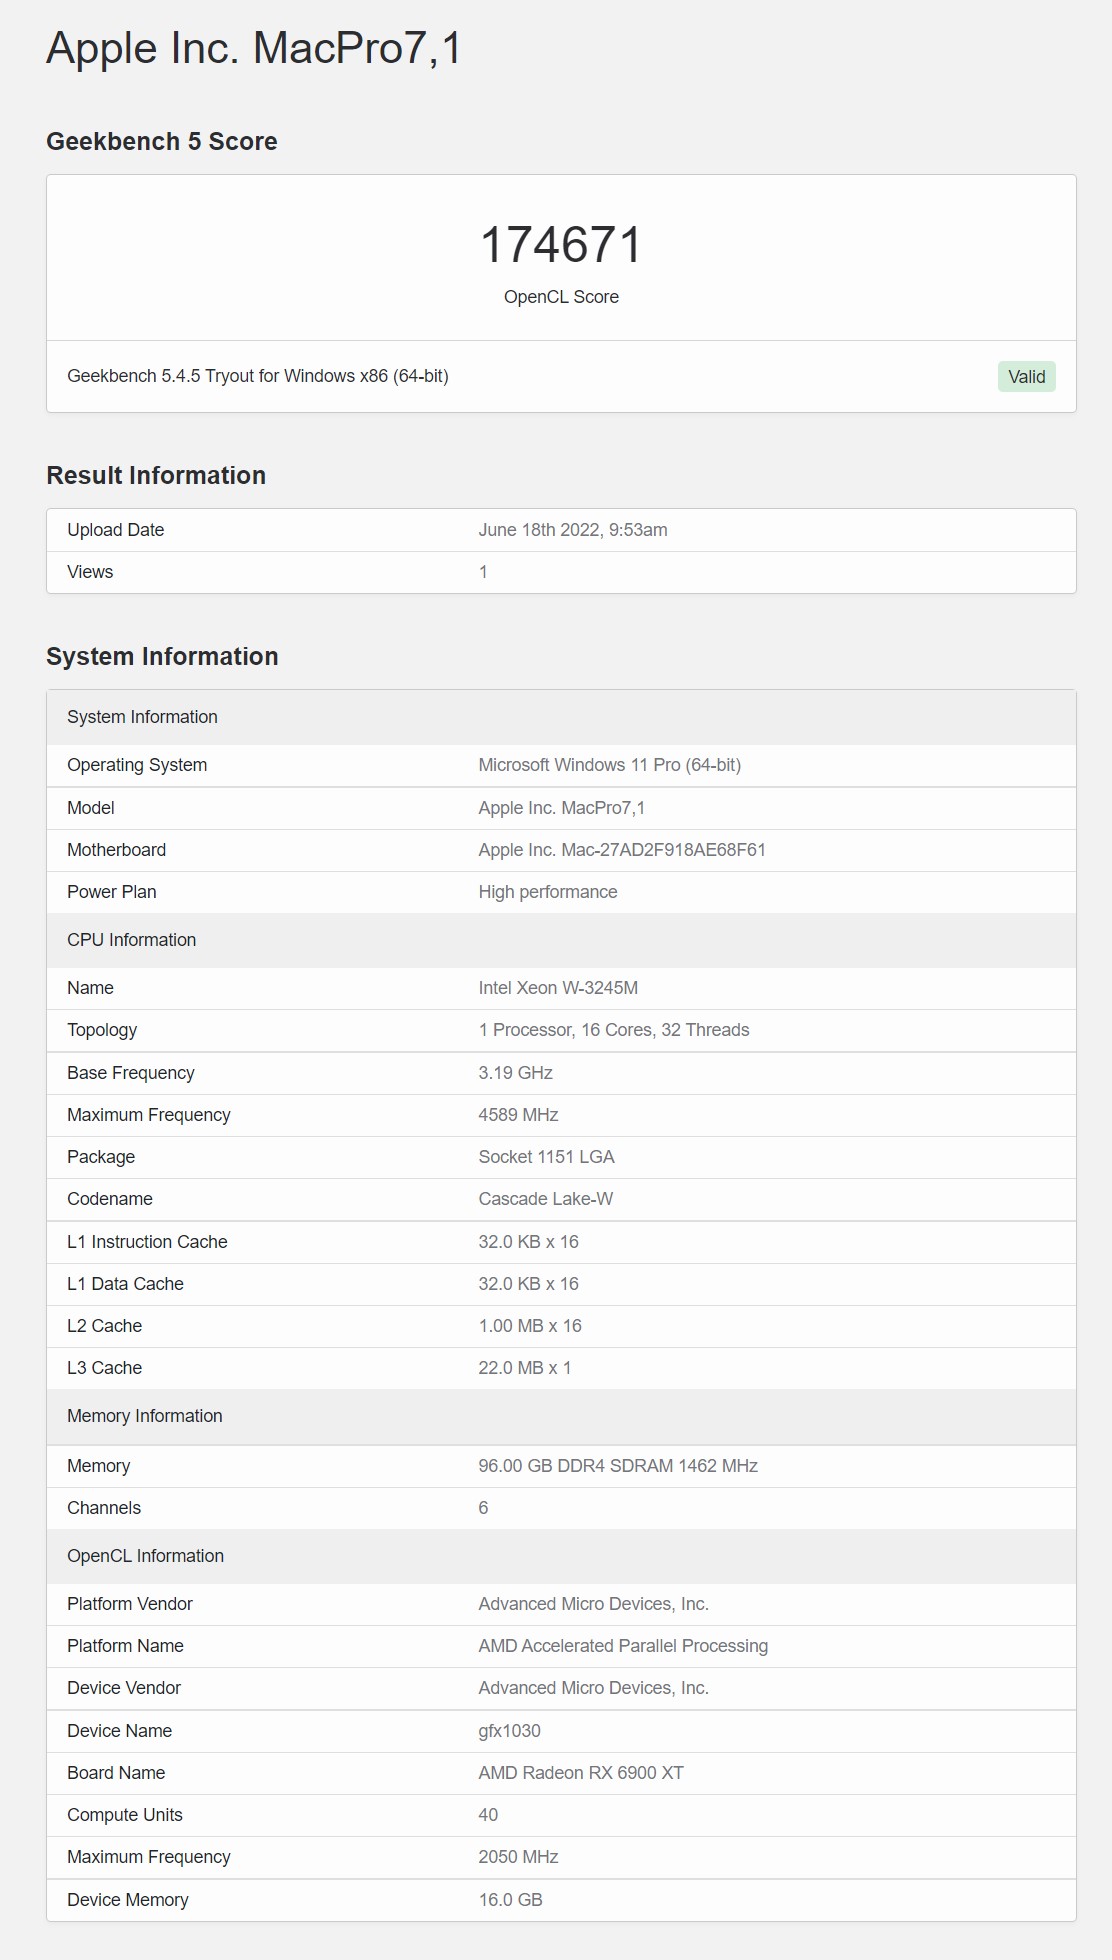Click the gfx1030 device name value

coord(509,1731)
